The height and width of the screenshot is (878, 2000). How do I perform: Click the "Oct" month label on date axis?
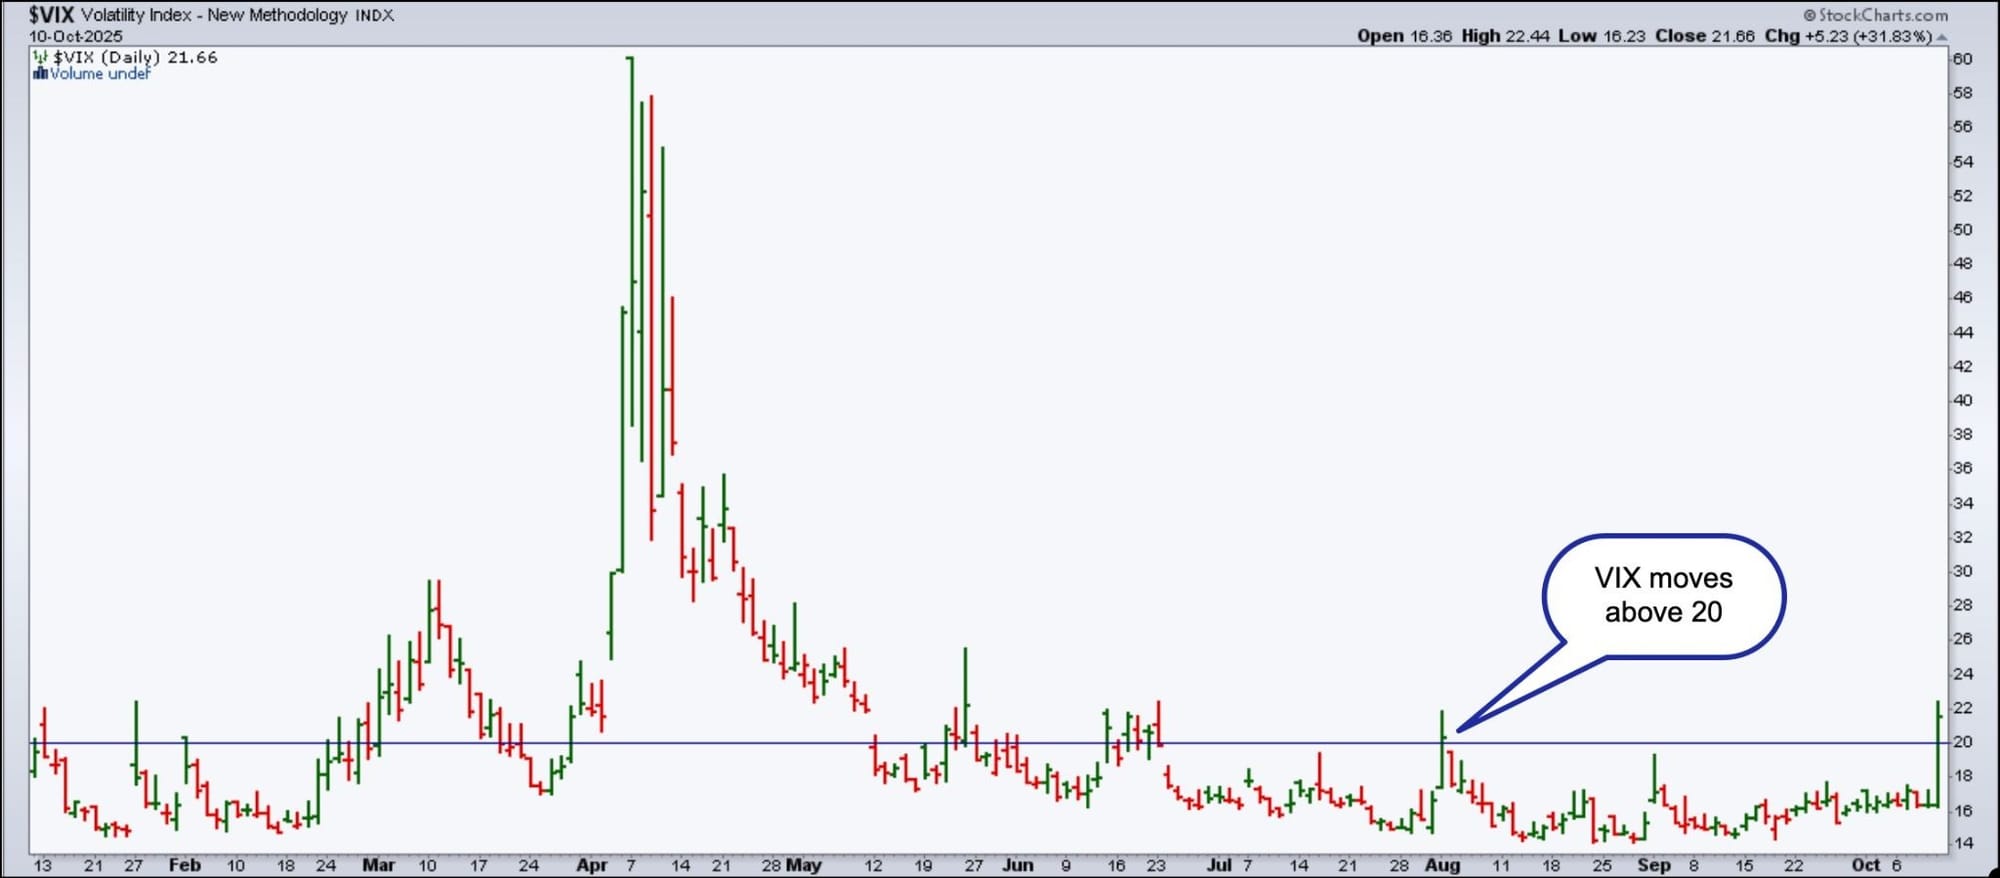click(1866, 865)
